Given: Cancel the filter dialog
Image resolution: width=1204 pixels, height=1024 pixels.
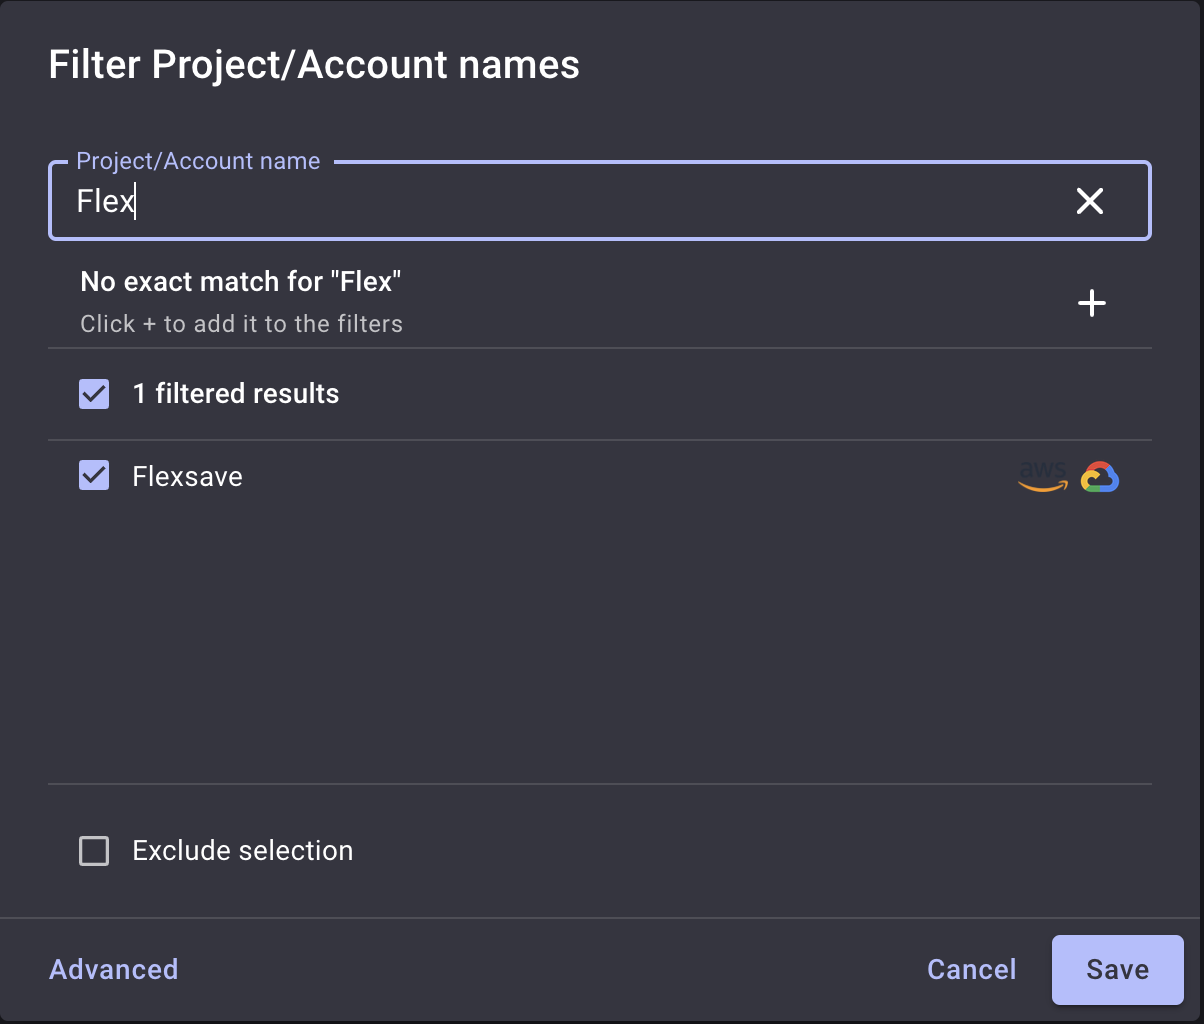Looking at the screenshot, I should [971, 969].
